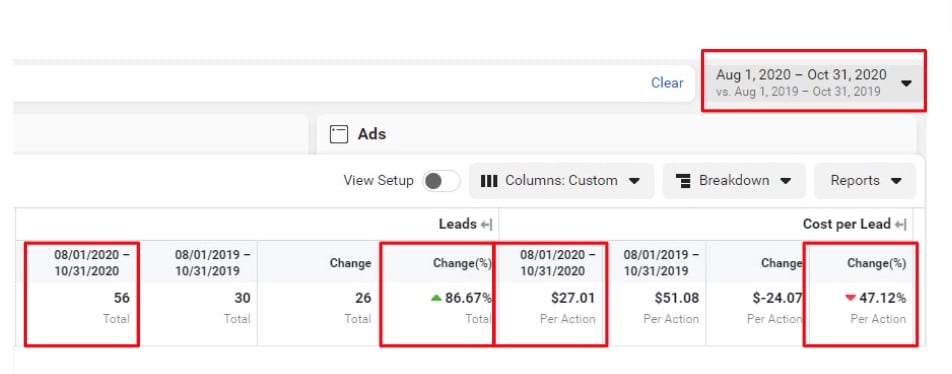Open the Columns: Custom dropdown
Viewport: 952px width, 374px height.
(x=561, y=181)
